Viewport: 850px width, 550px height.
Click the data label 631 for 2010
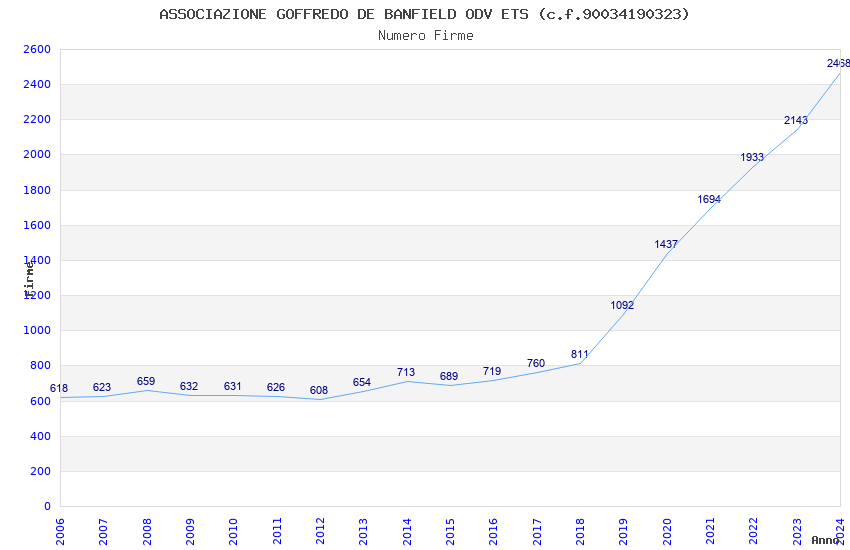(233, 386)
